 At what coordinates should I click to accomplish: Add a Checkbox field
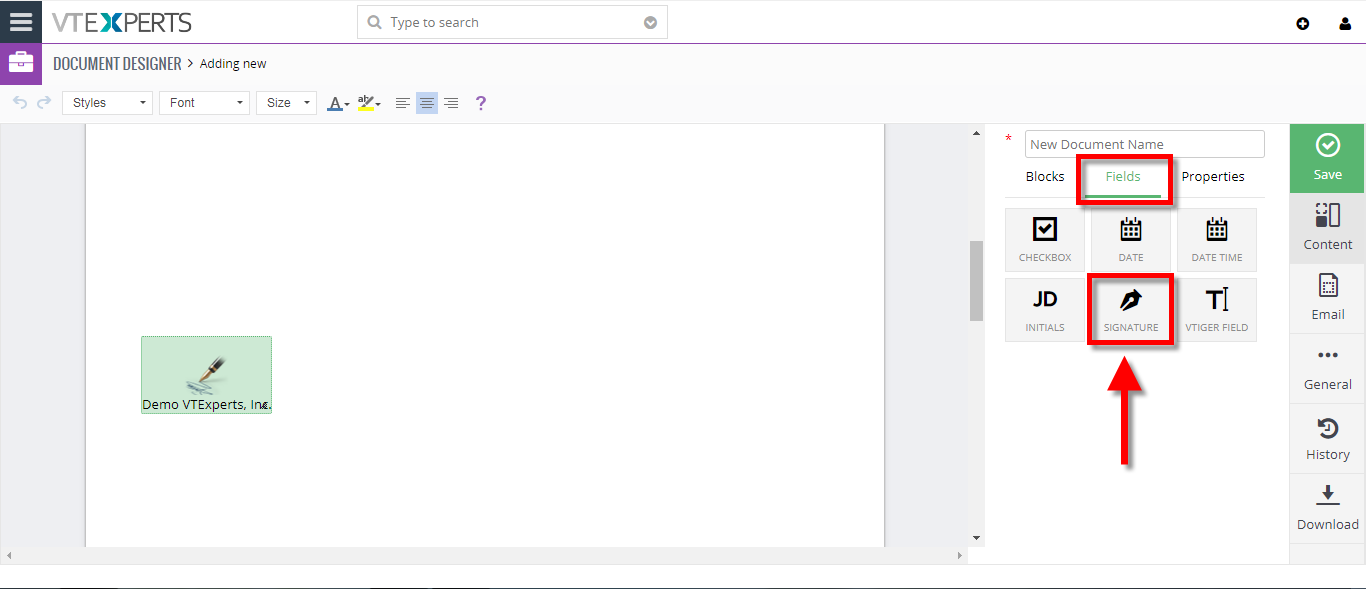click(x=1045, y=240)
